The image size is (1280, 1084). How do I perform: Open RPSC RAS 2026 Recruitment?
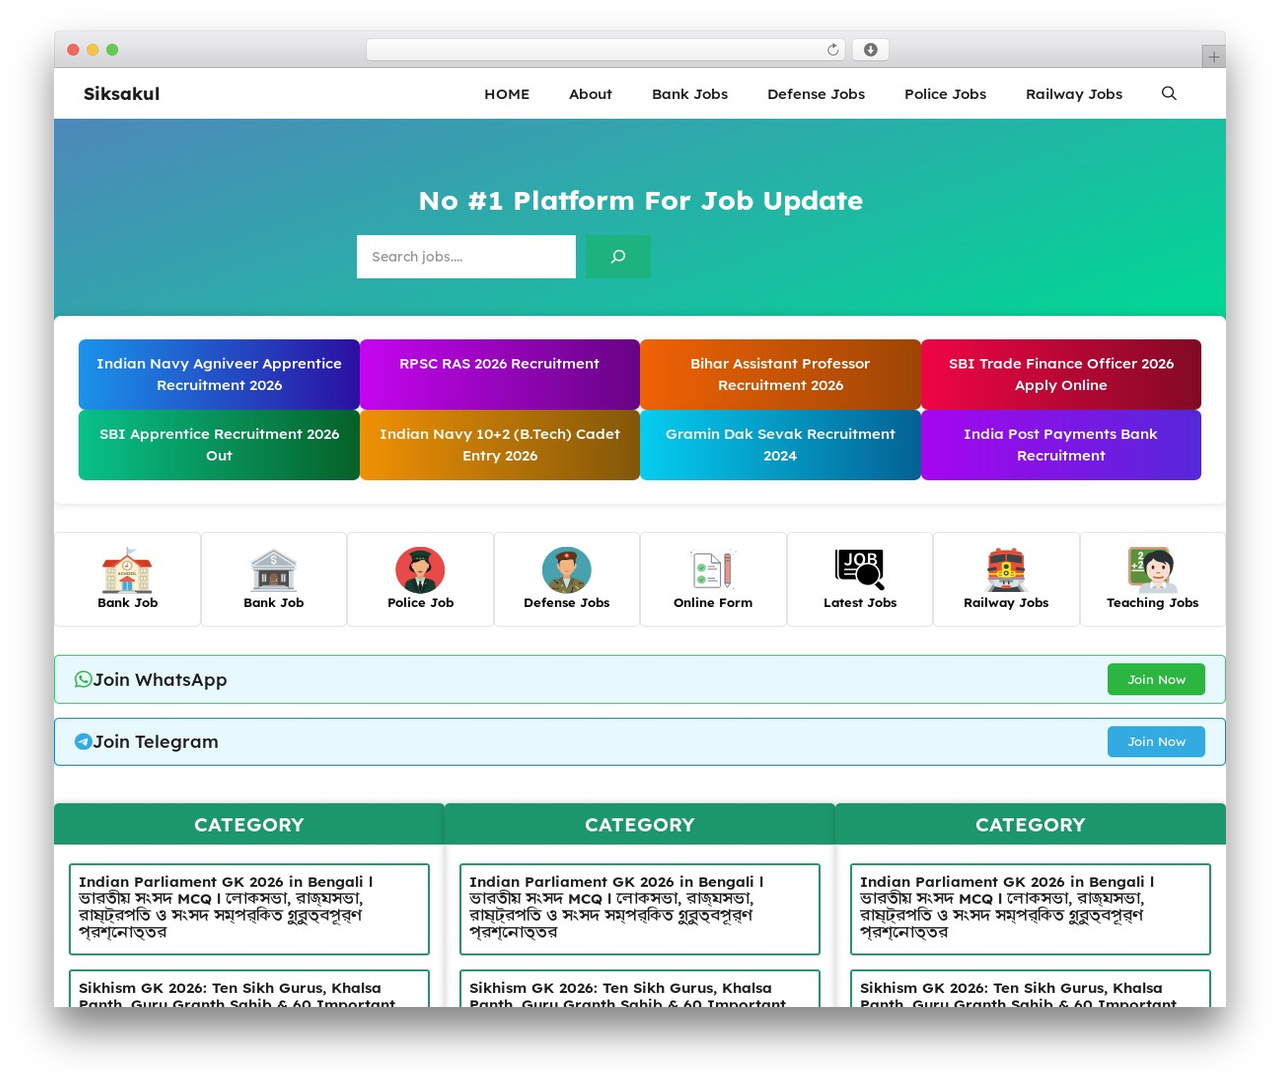(499, 374)
